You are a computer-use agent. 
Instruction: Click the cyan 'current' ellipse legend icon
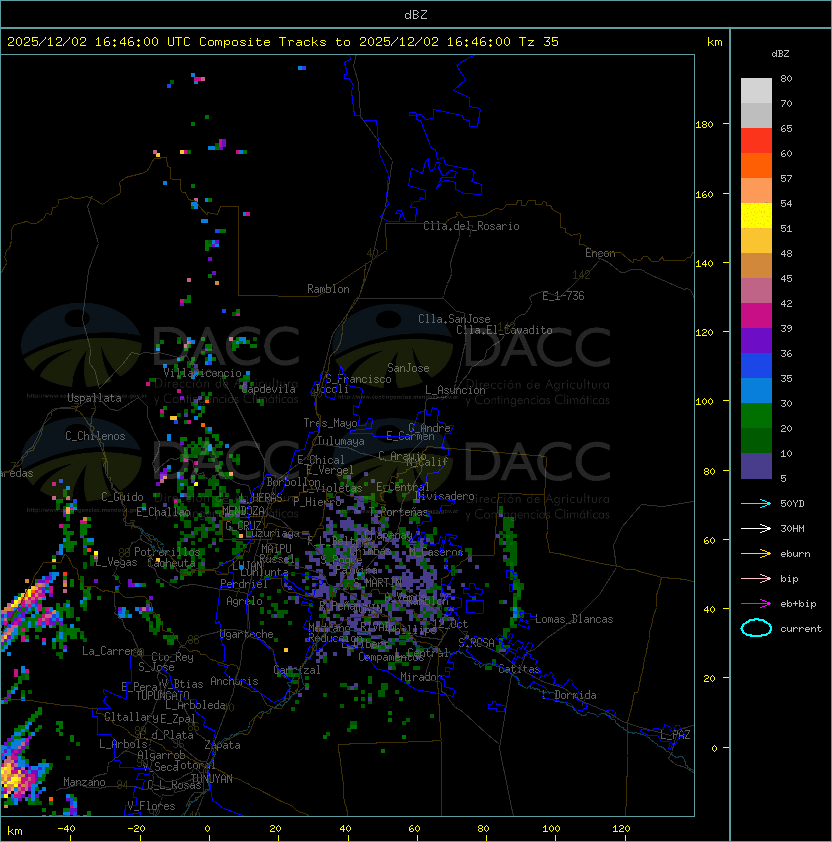[x=756, y=628]
